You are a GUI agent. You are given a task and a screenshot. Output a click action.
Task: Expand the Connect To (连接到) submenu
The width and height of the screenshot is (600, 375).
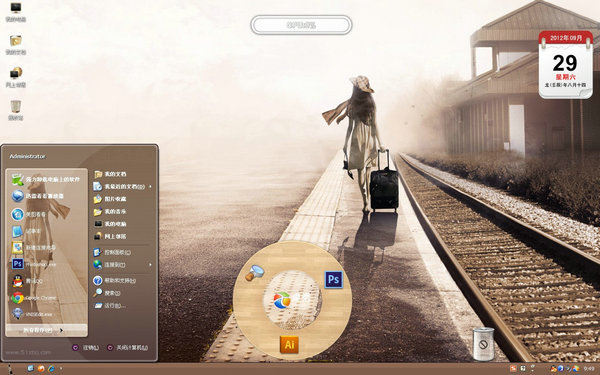click(x=122, y=264)
